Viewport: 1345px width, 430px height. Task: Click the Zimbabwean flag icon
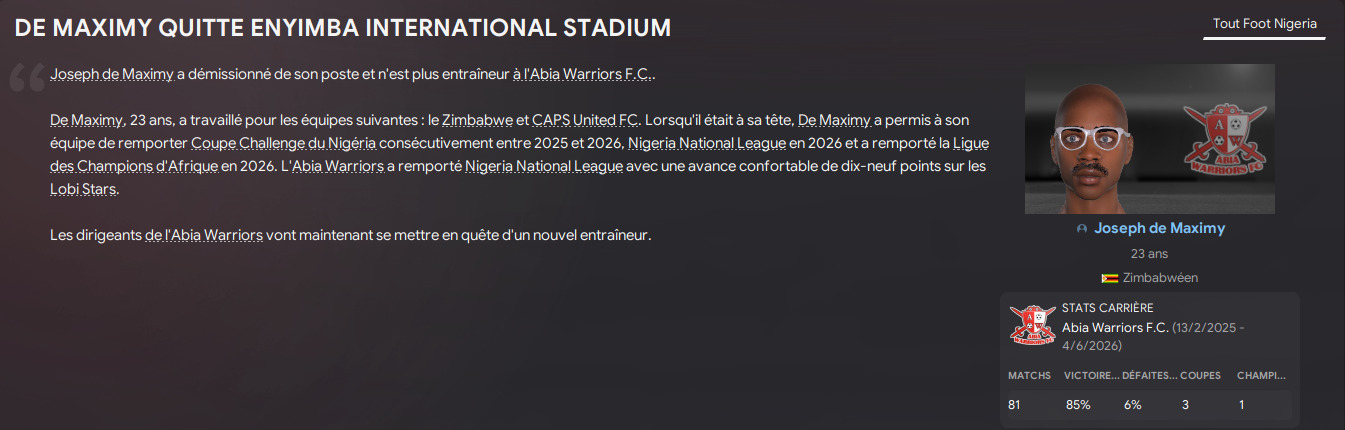click(x=1109, y=278)
